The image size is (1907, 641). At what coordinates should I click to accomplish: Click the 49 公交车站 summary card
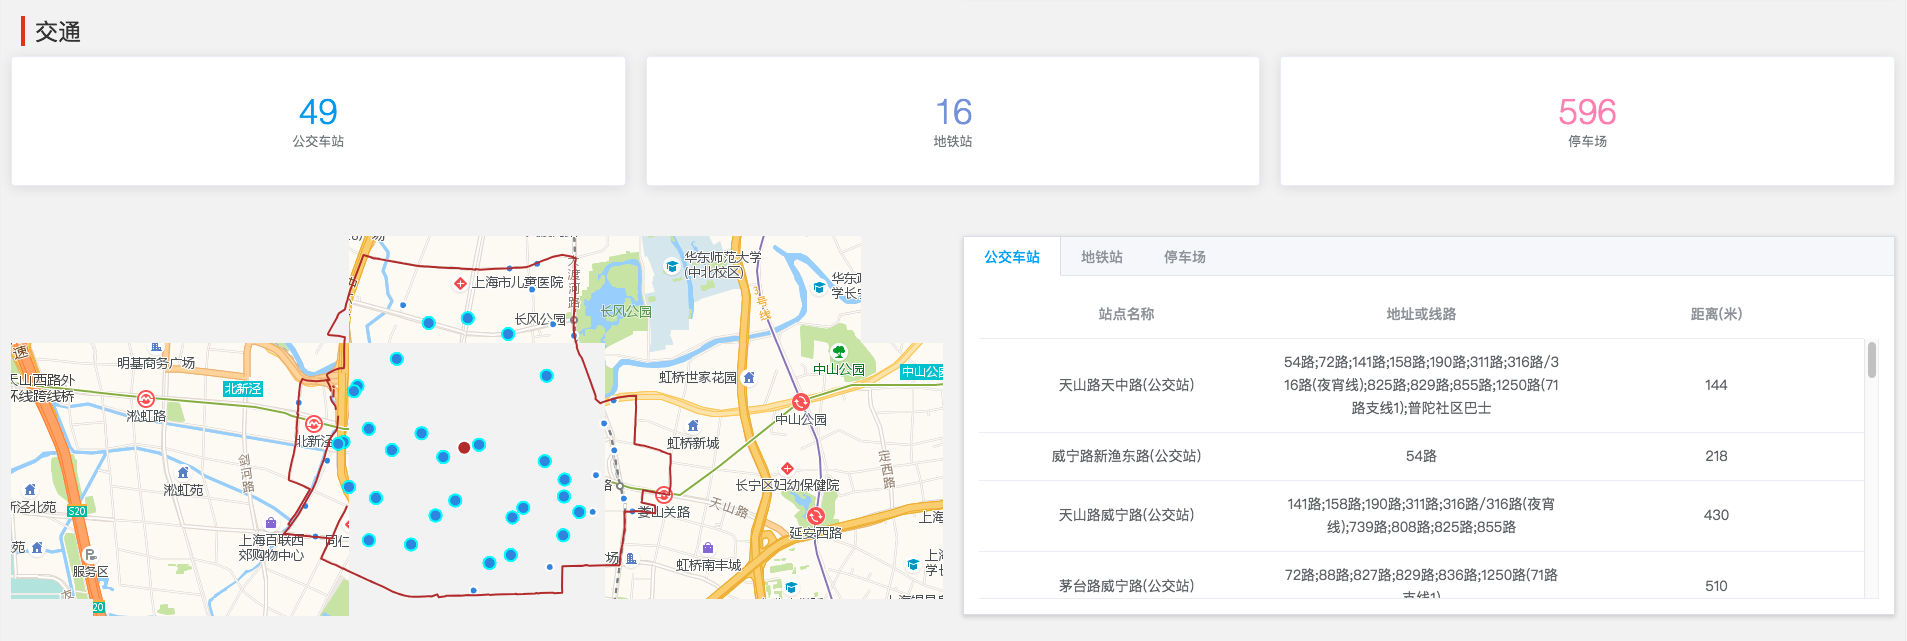pos(318,121)
